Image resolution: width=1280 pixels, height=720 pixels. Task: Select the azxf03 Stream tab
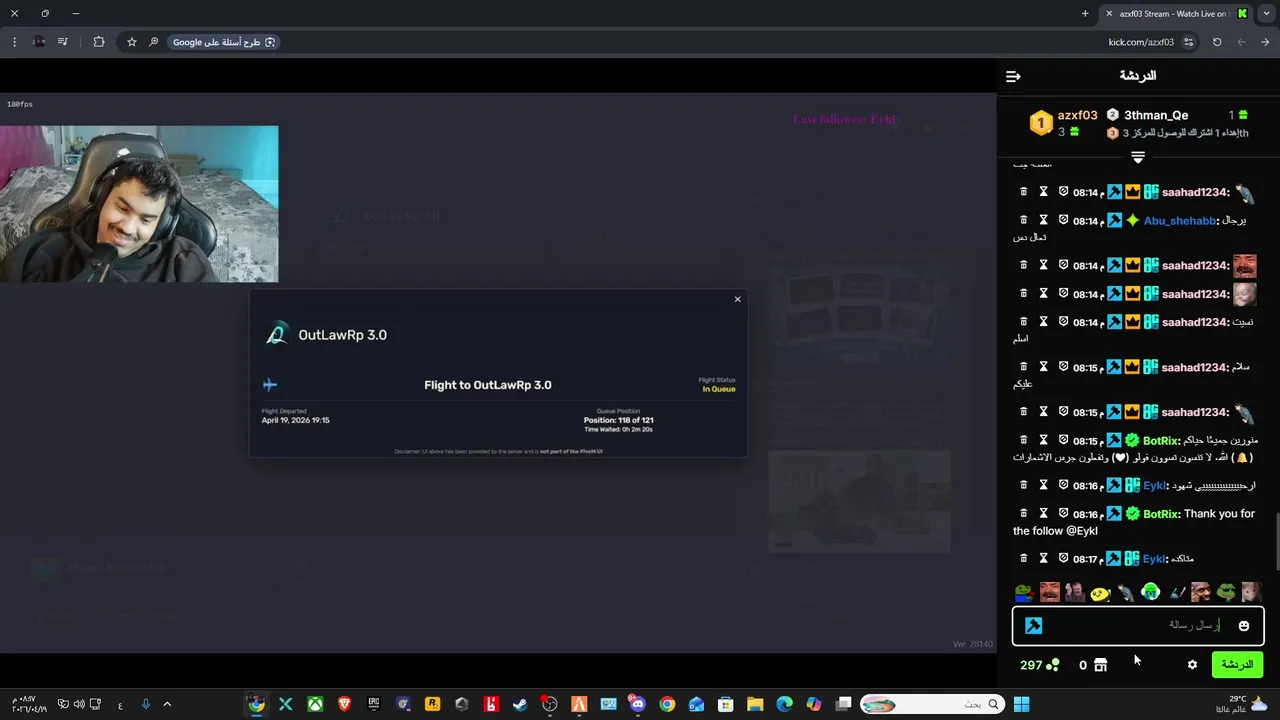coord(1175,14)
